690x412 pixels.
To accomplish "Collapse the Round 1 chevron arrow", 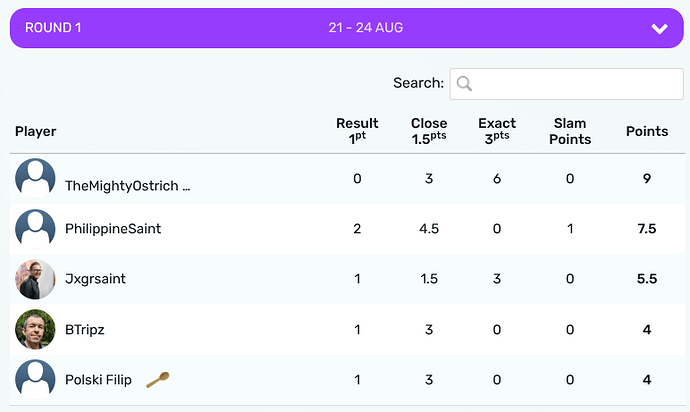I will [659, 29].
